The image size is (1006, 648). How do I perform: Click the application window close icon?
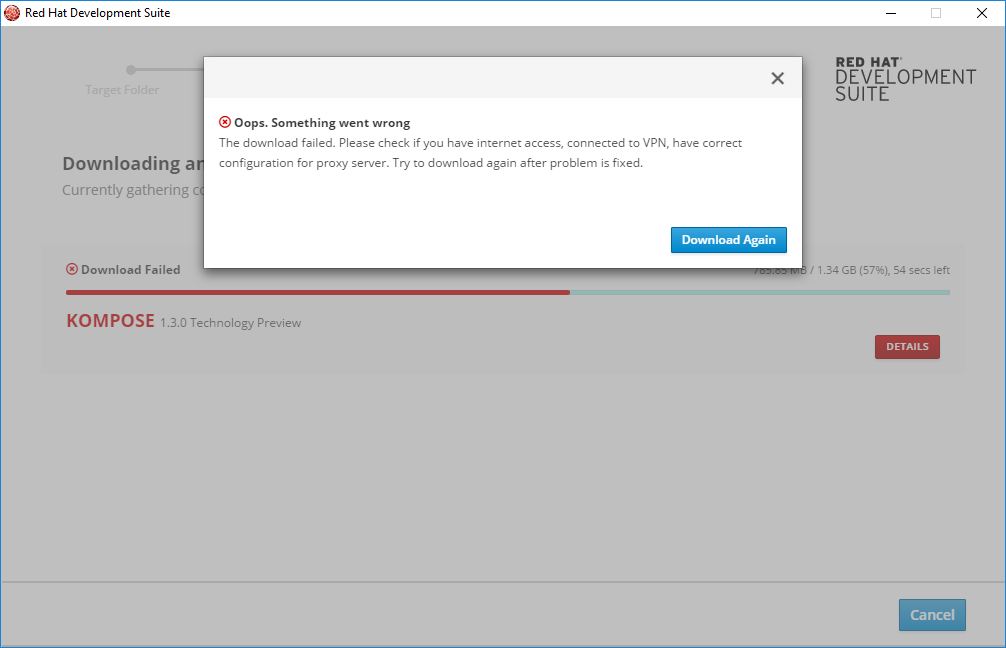click(981, 13)
